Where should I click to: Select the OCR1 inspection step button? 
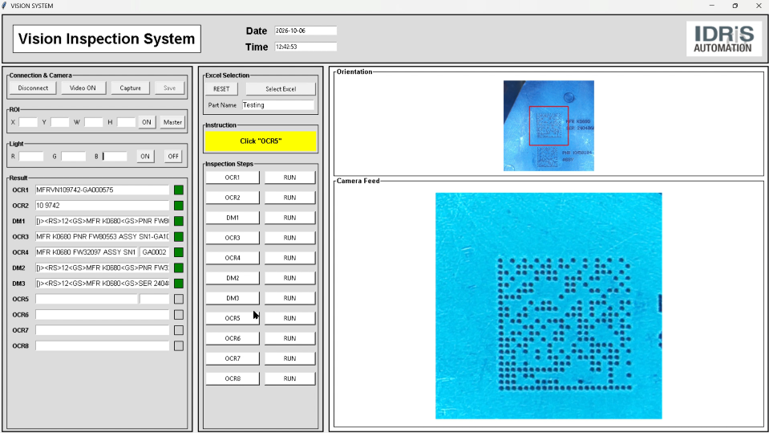pyautogui.click(x=232, y=178)
